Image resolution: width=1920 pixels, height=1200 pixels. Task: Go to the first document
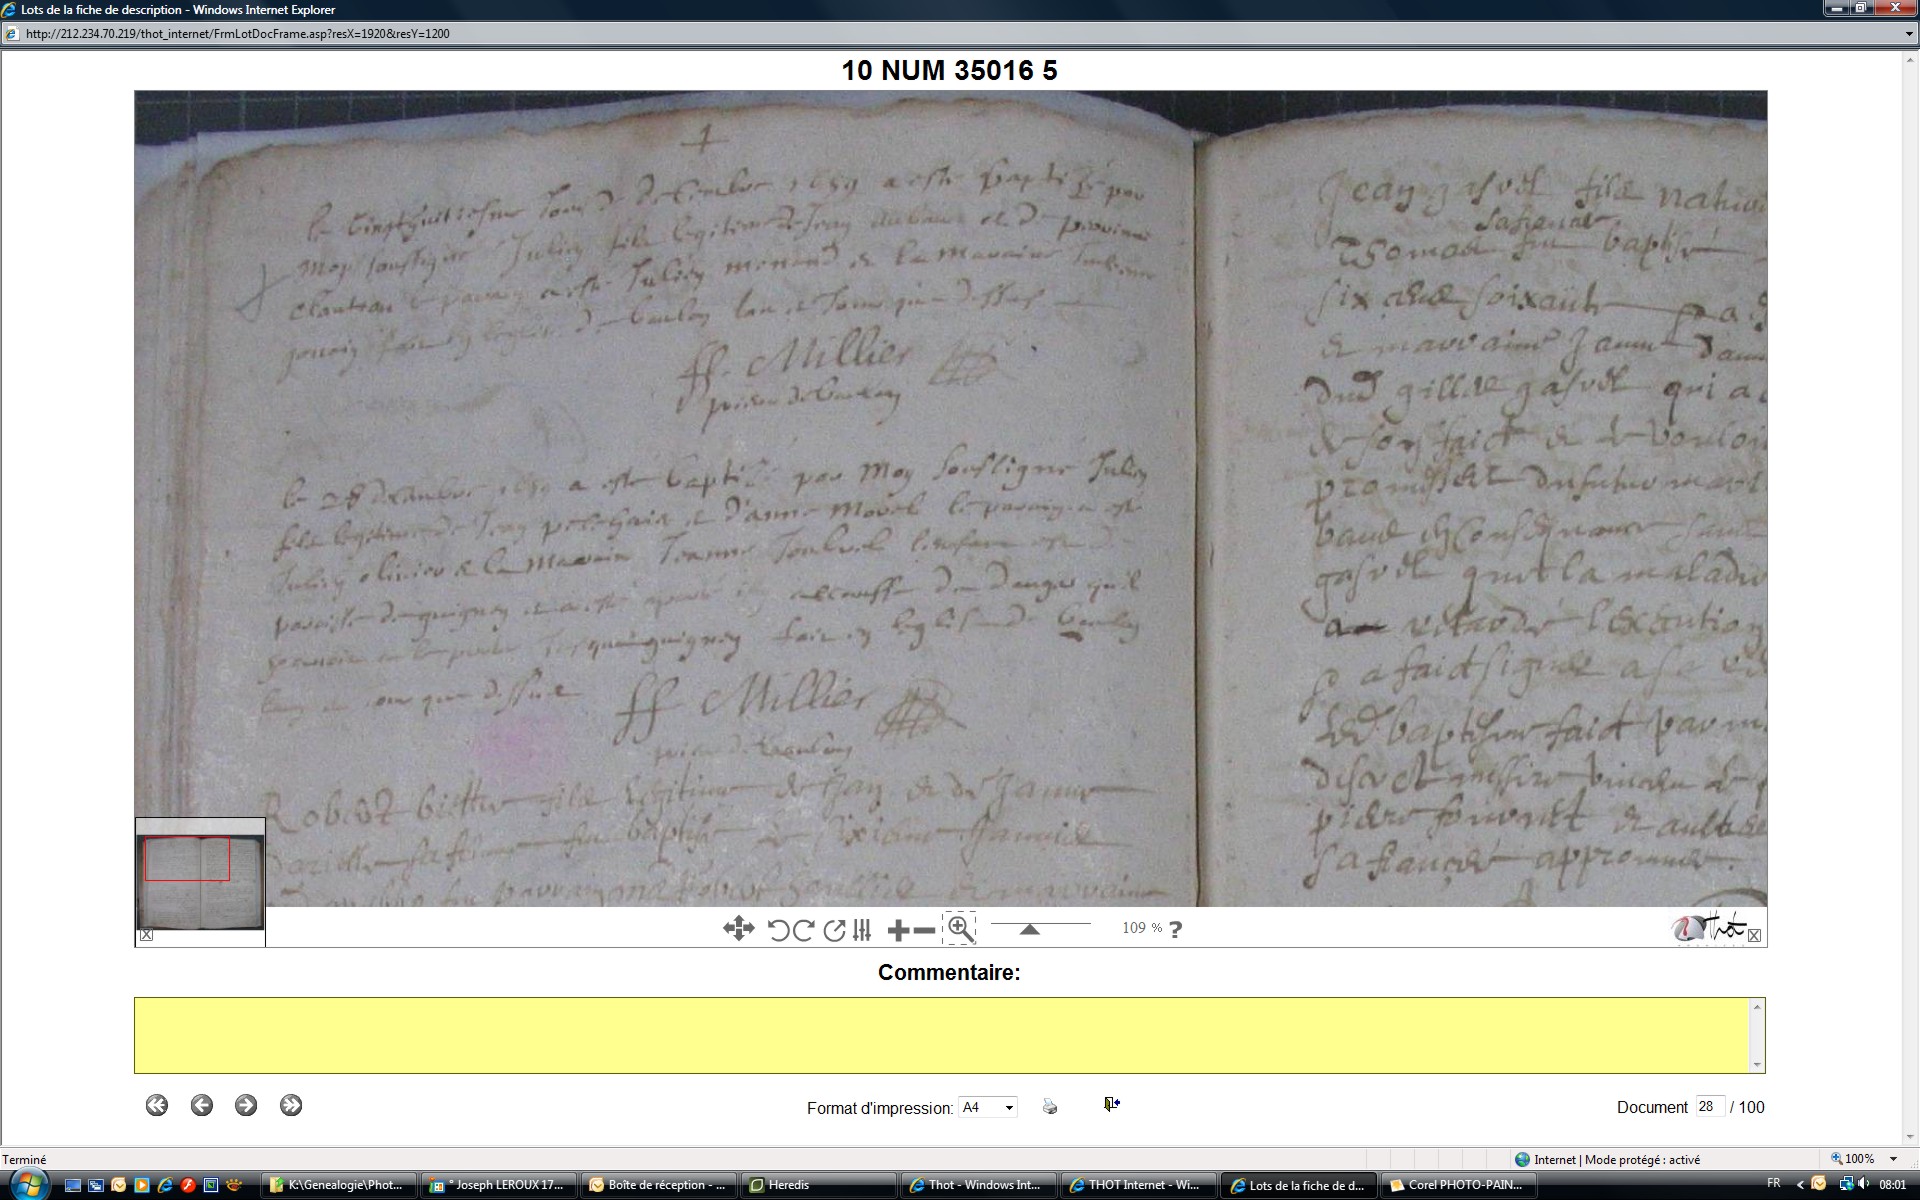(x=156, y=1105)
